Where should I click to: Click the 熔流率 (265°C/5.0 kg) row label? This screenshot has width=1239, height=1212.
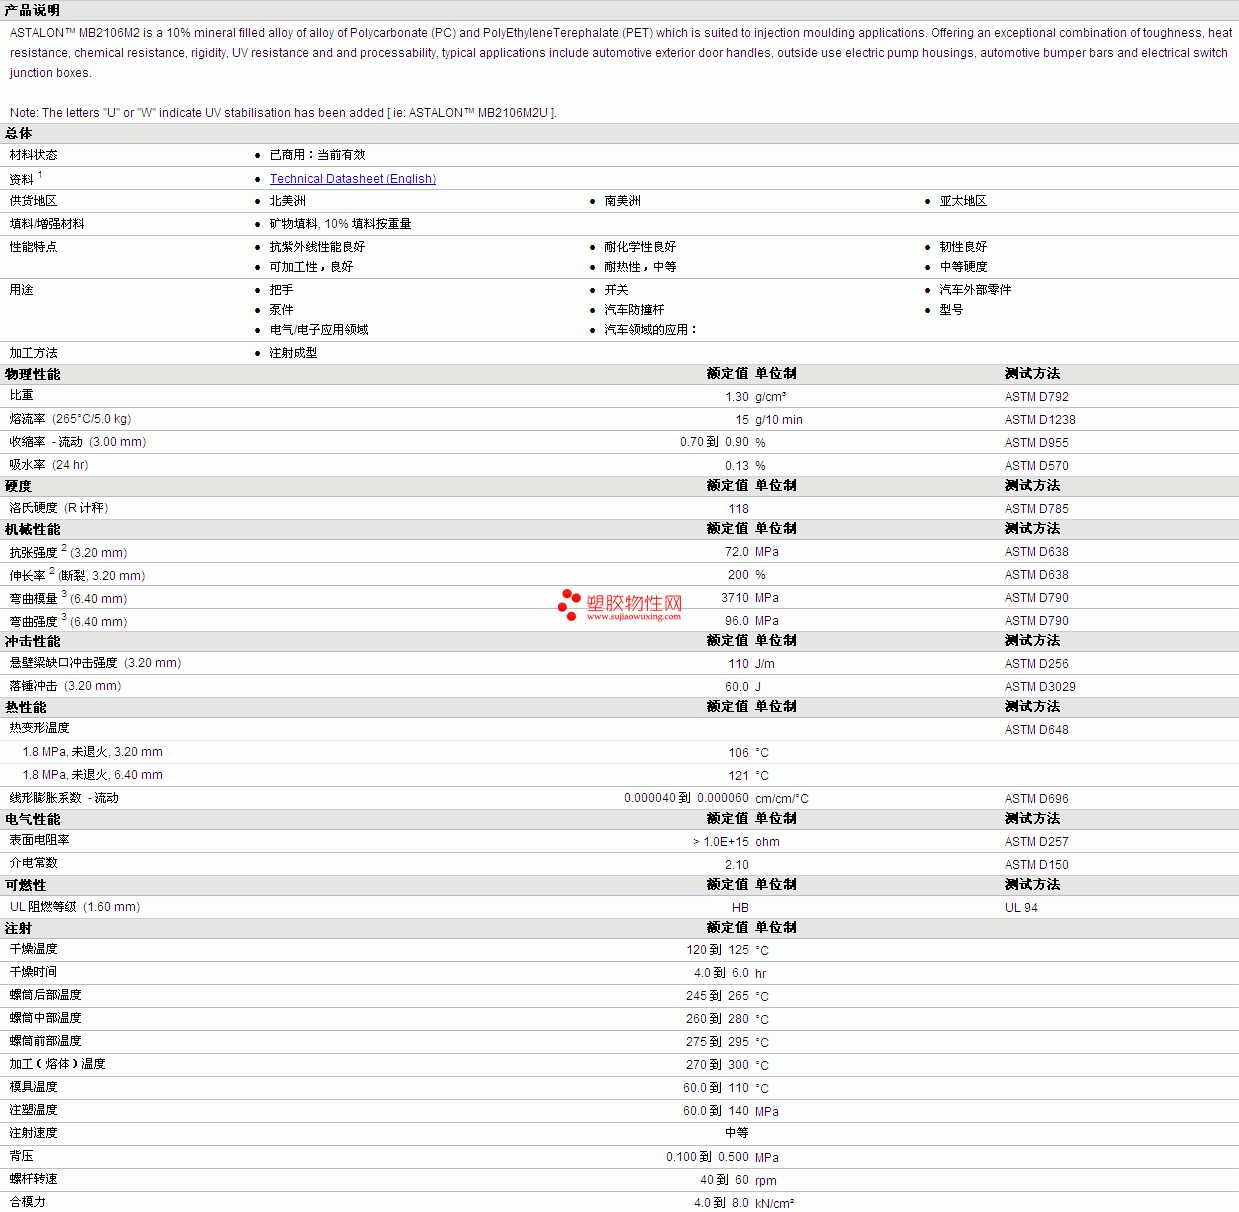coord(71,419)
